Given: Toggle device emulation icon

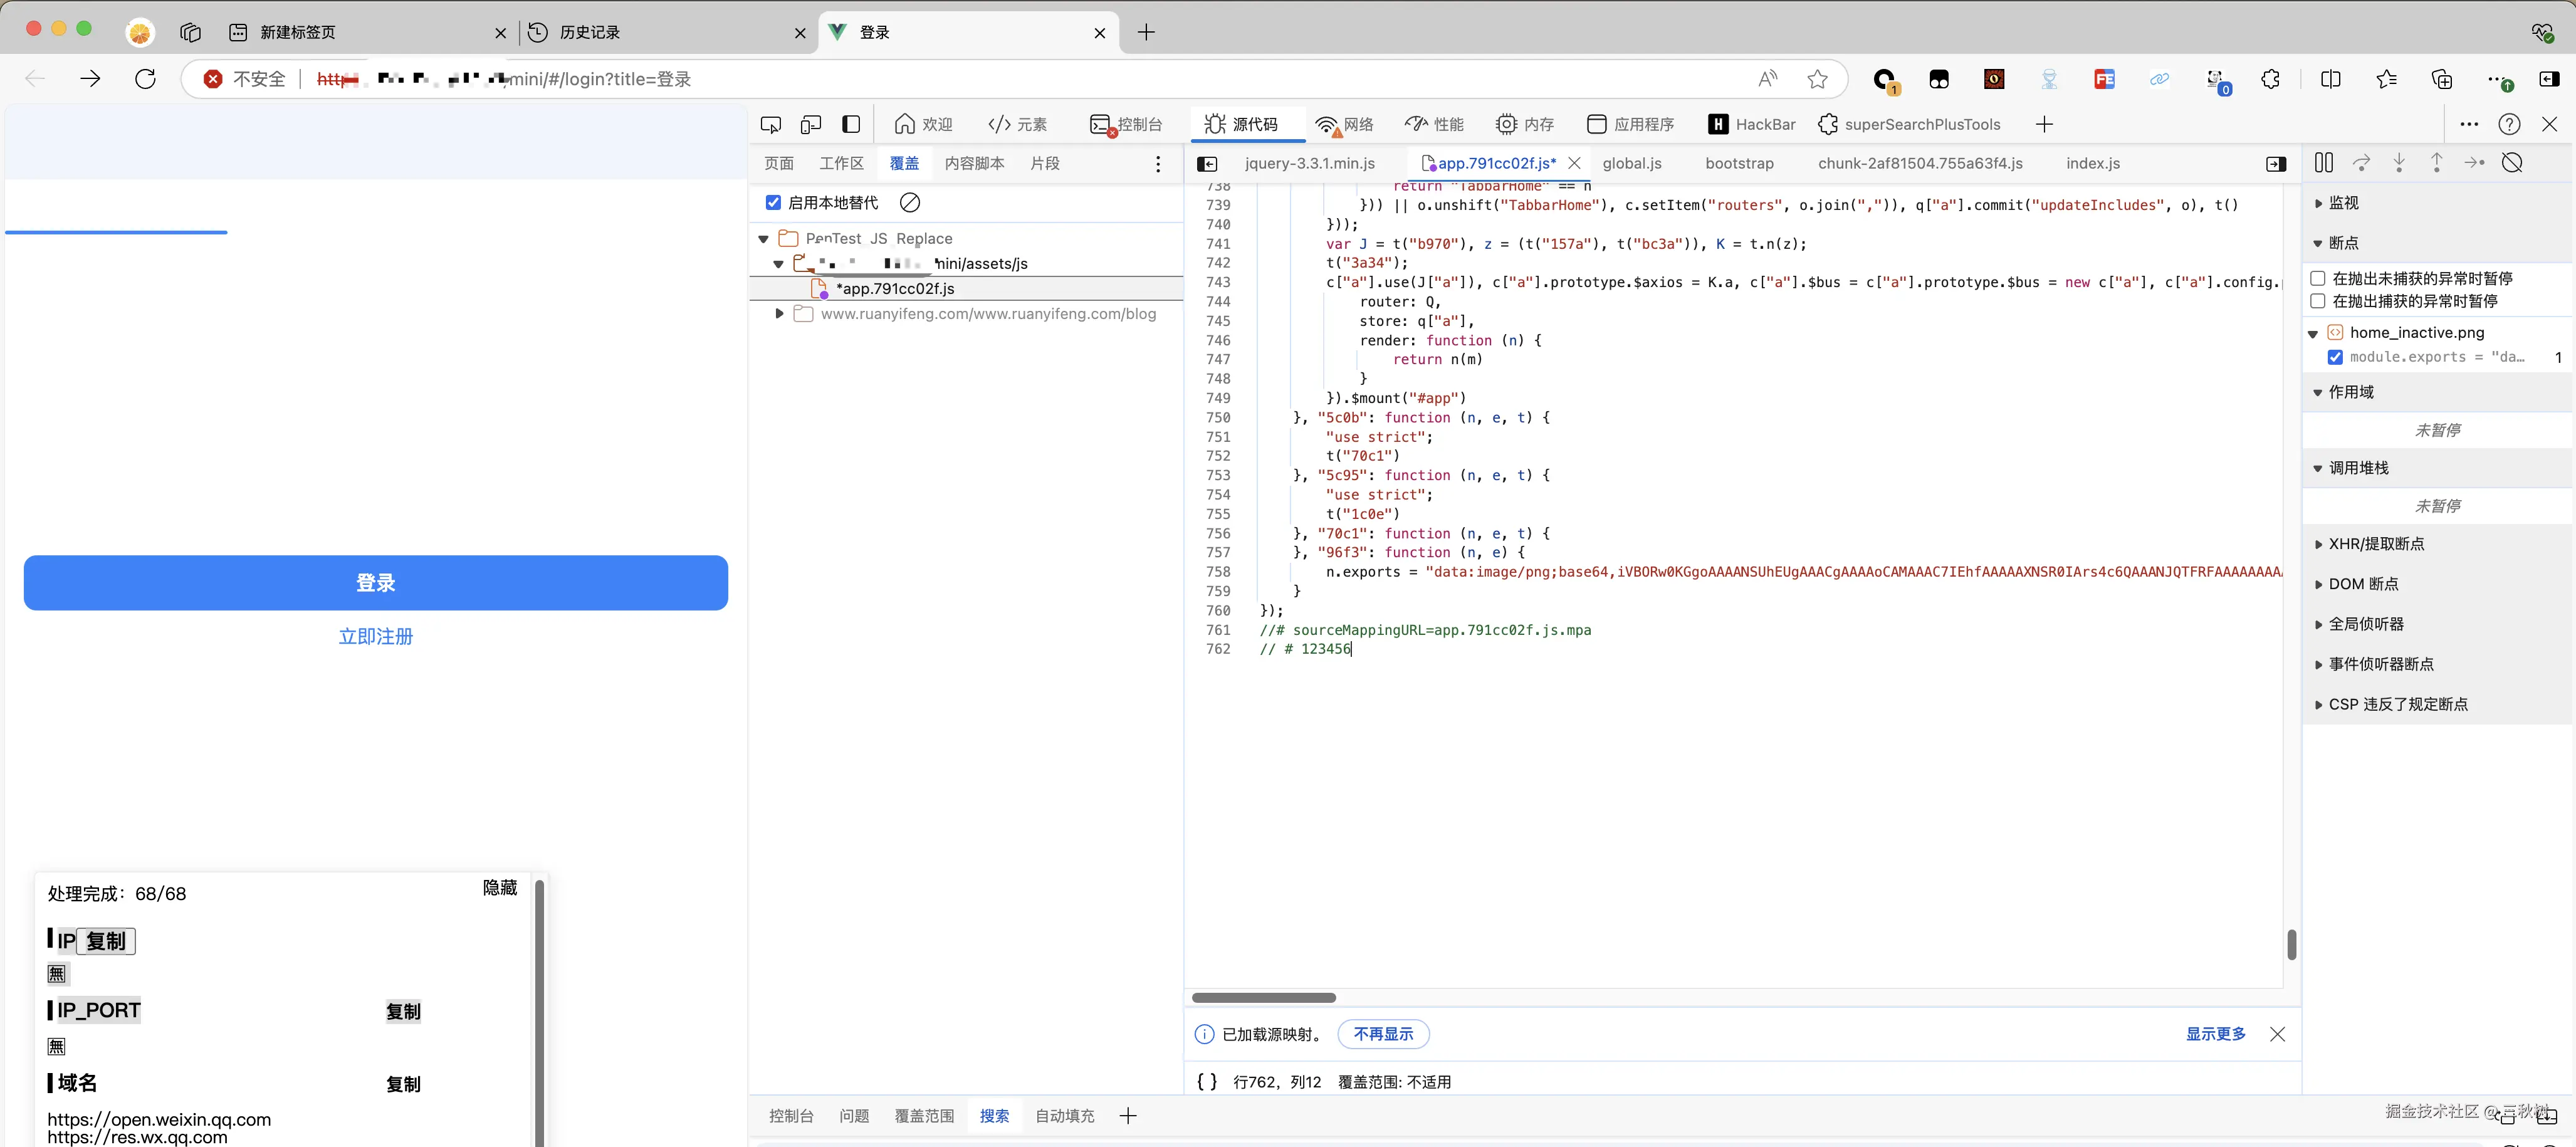Looking at the screenshot, I should click(x=811, y=124).
